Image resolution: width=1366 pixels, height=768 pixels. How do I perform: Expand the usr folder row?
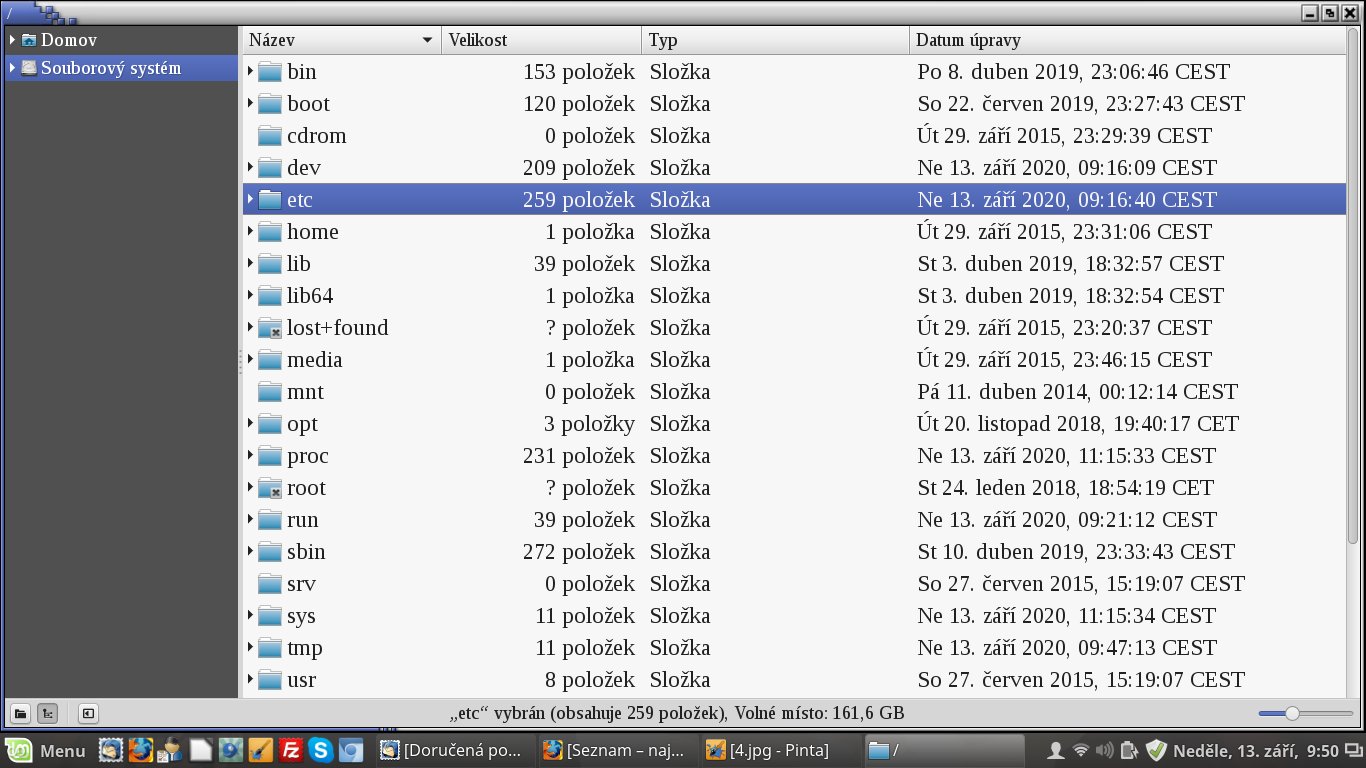pos(250,680)
